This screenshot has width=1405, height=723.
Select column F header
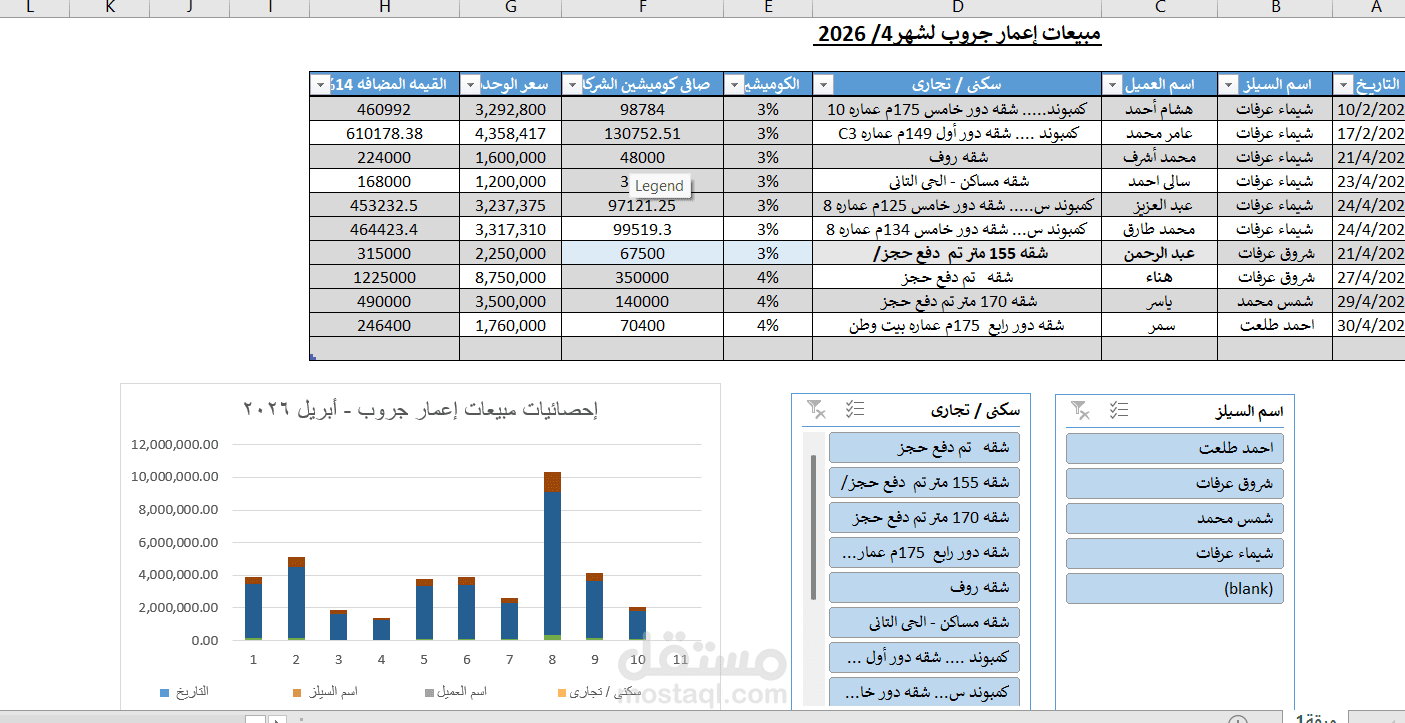pyautogui.click(x=642, y=7)
